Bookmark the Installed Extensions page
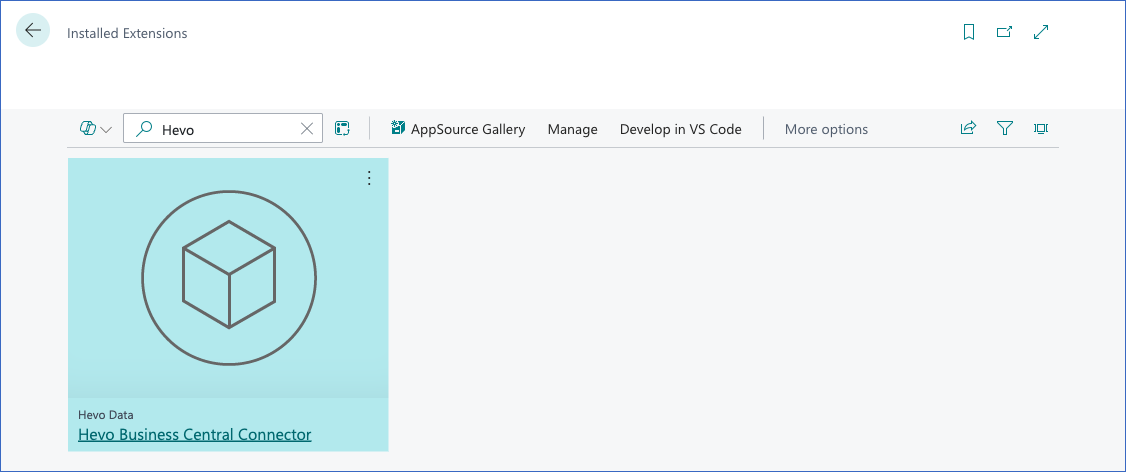1126x472 pixels. [x=969, y=32]
